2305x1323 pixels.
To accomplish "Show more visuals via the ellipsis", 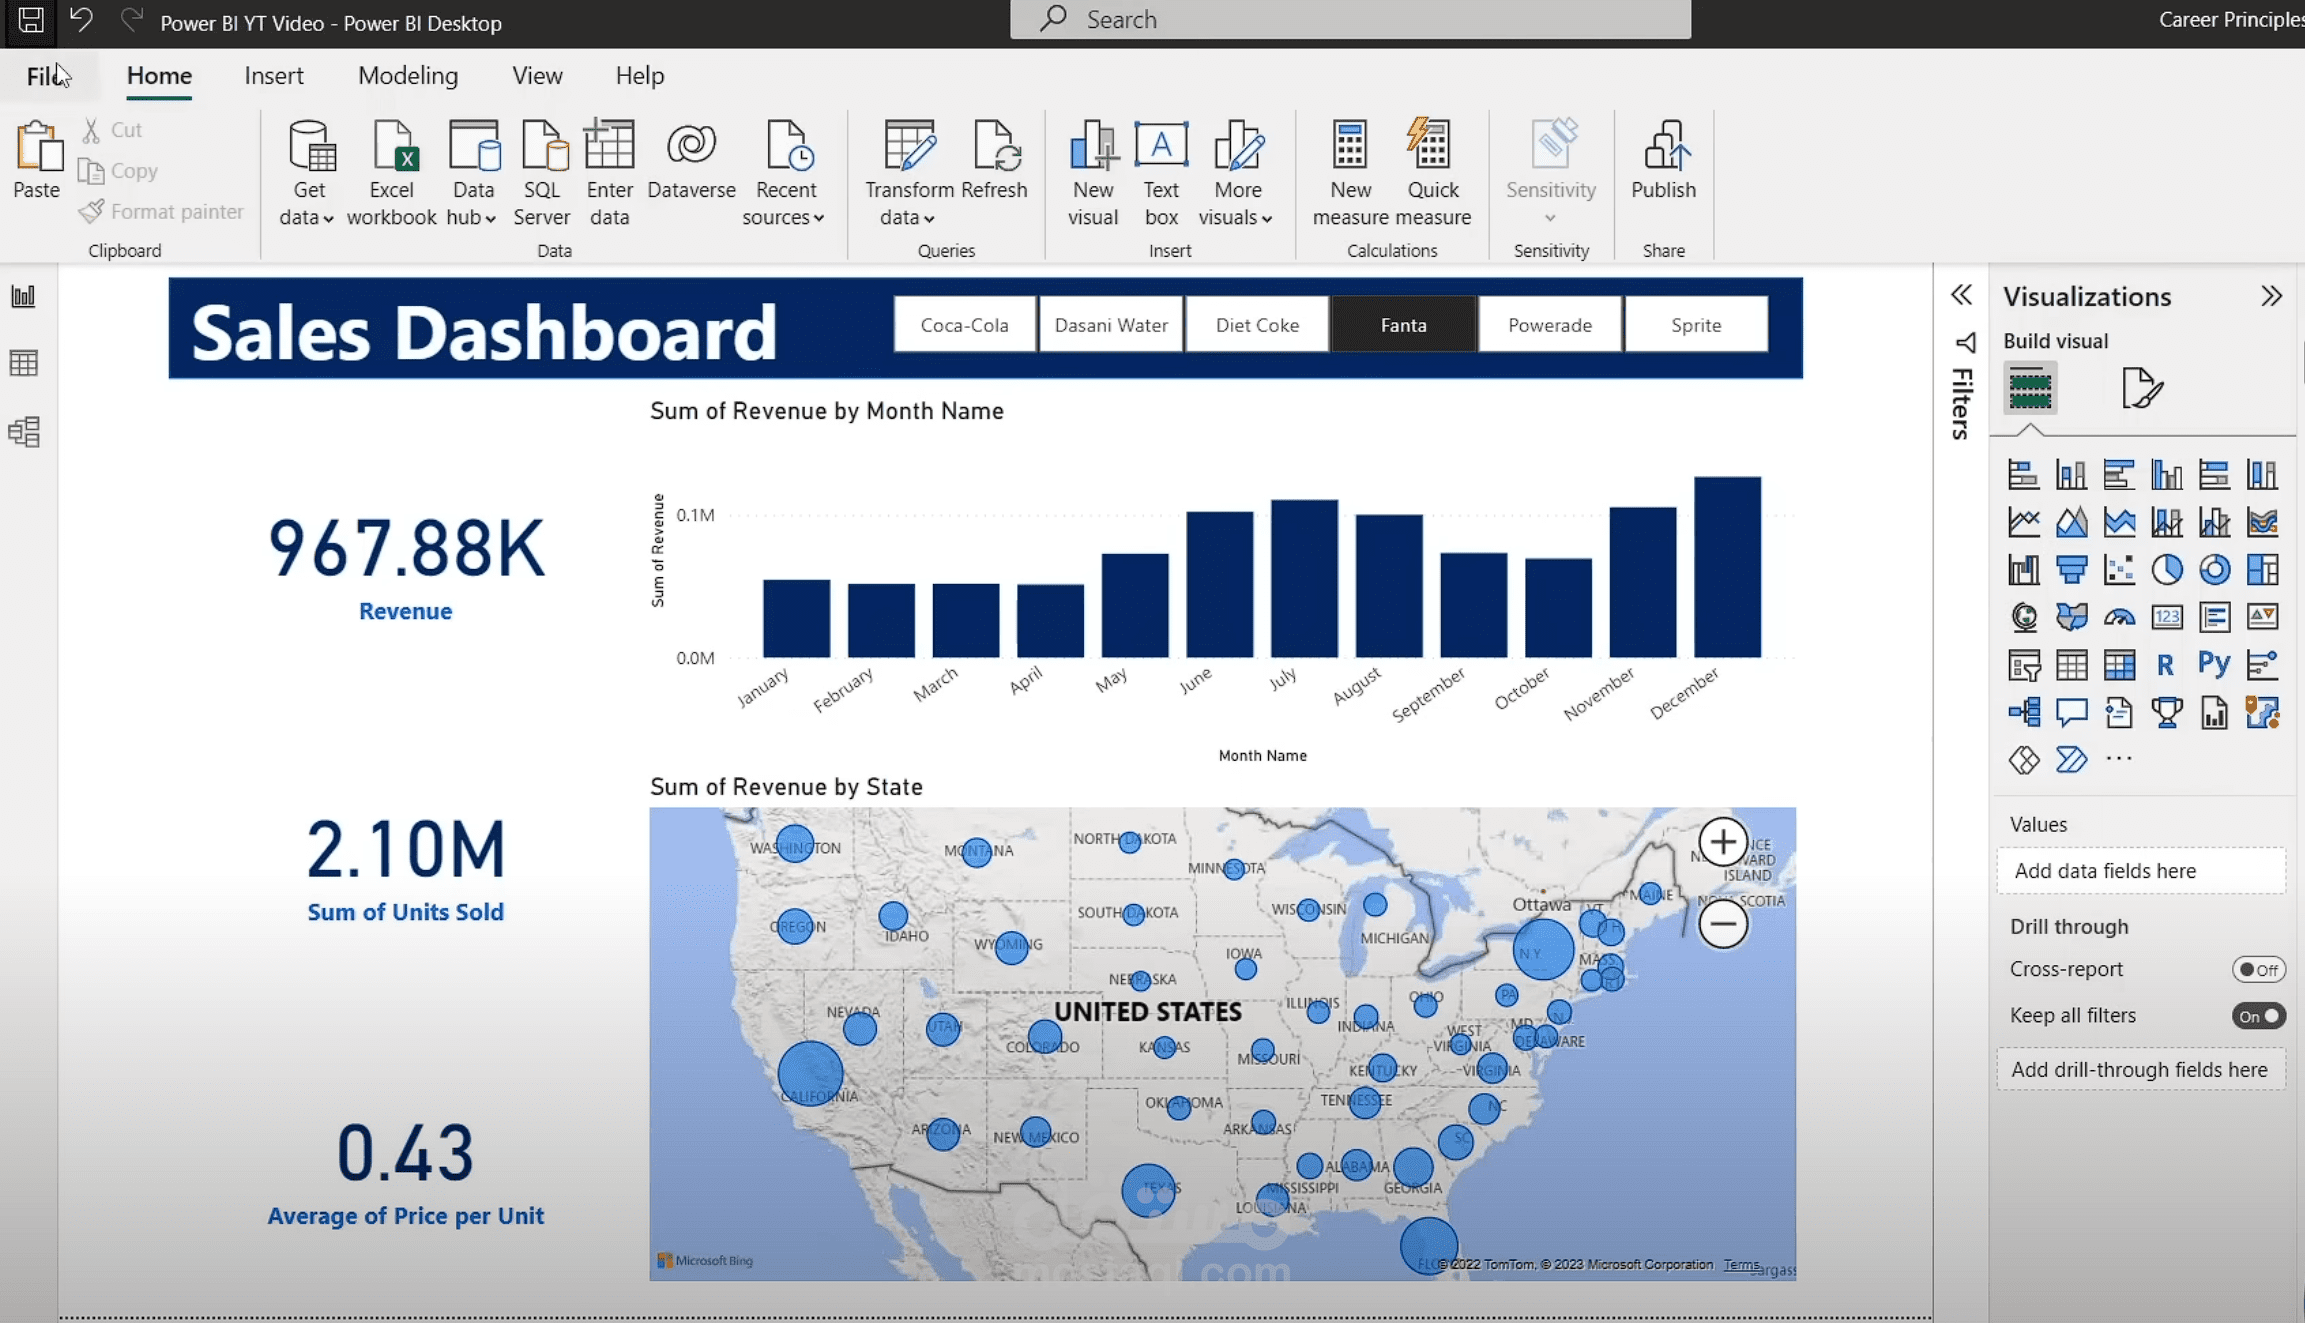I will [2119, 759].
